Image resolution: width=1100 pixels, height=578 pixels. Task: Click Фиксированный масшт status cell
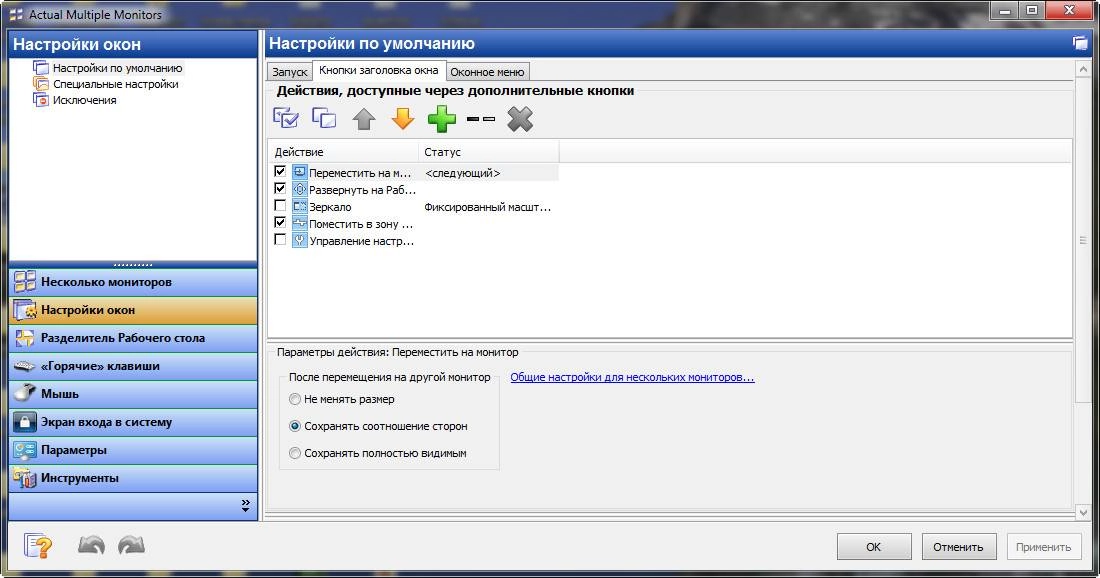click(x=489, y=207)
